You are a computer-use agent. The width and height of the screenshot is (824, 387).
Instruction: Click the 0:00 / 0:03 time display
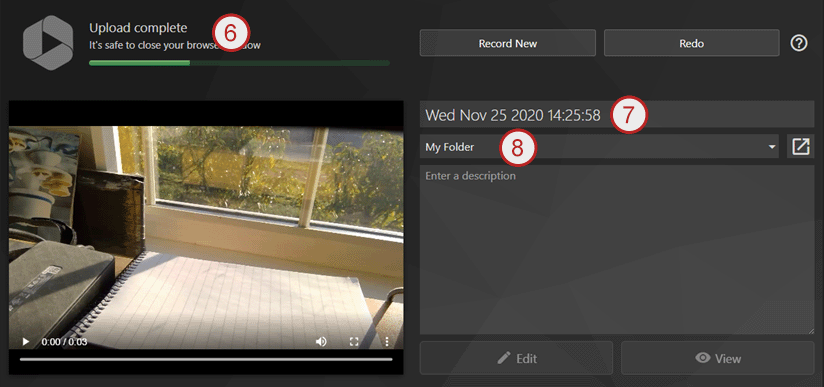[64, 342]
